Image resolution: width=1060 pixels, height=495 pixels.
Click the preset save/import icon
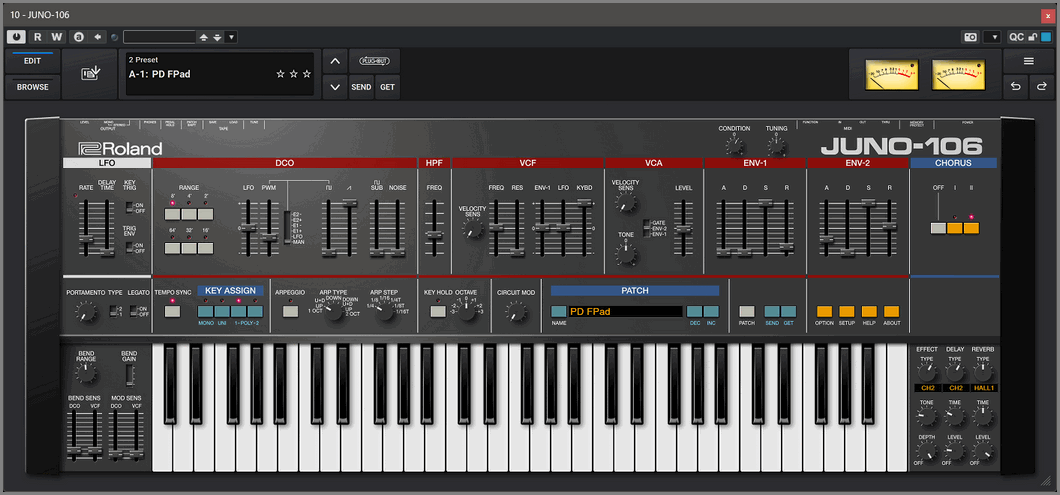(90, 74)
